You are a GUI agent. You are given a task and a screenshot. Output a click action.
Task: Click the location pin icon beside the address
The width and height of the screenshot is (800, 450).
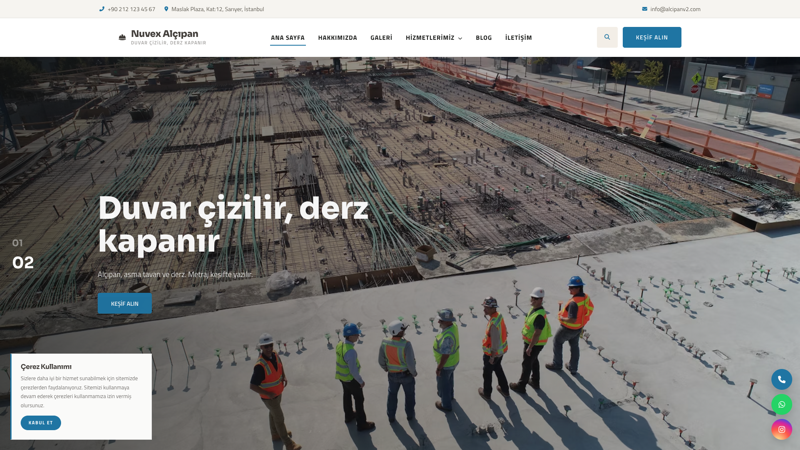pos(166,9)
